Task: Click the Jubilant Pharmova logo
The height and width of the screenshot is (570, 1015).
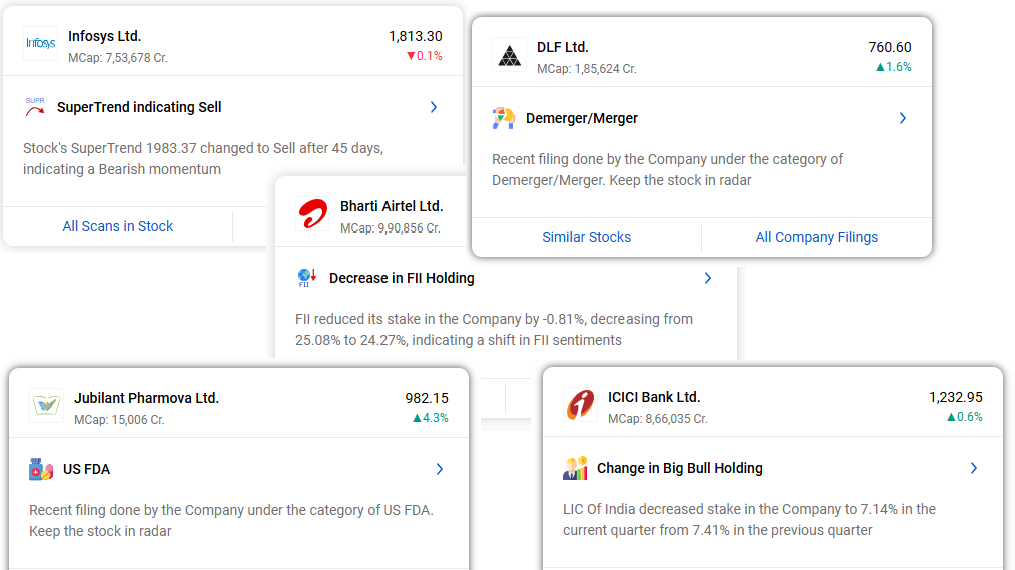Action: click(47, 406)
